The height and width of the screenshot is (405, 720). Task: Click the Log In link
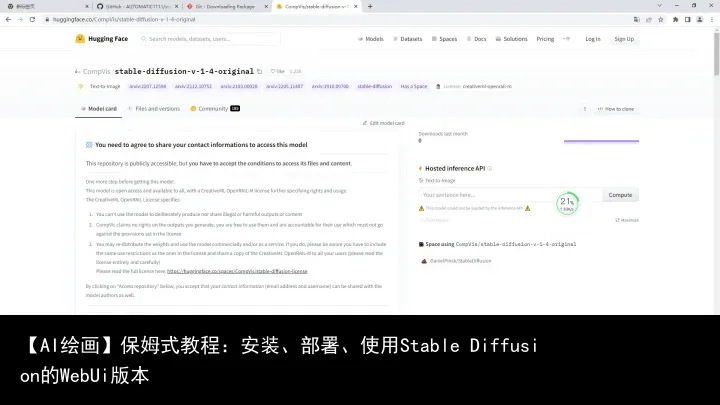592,39
